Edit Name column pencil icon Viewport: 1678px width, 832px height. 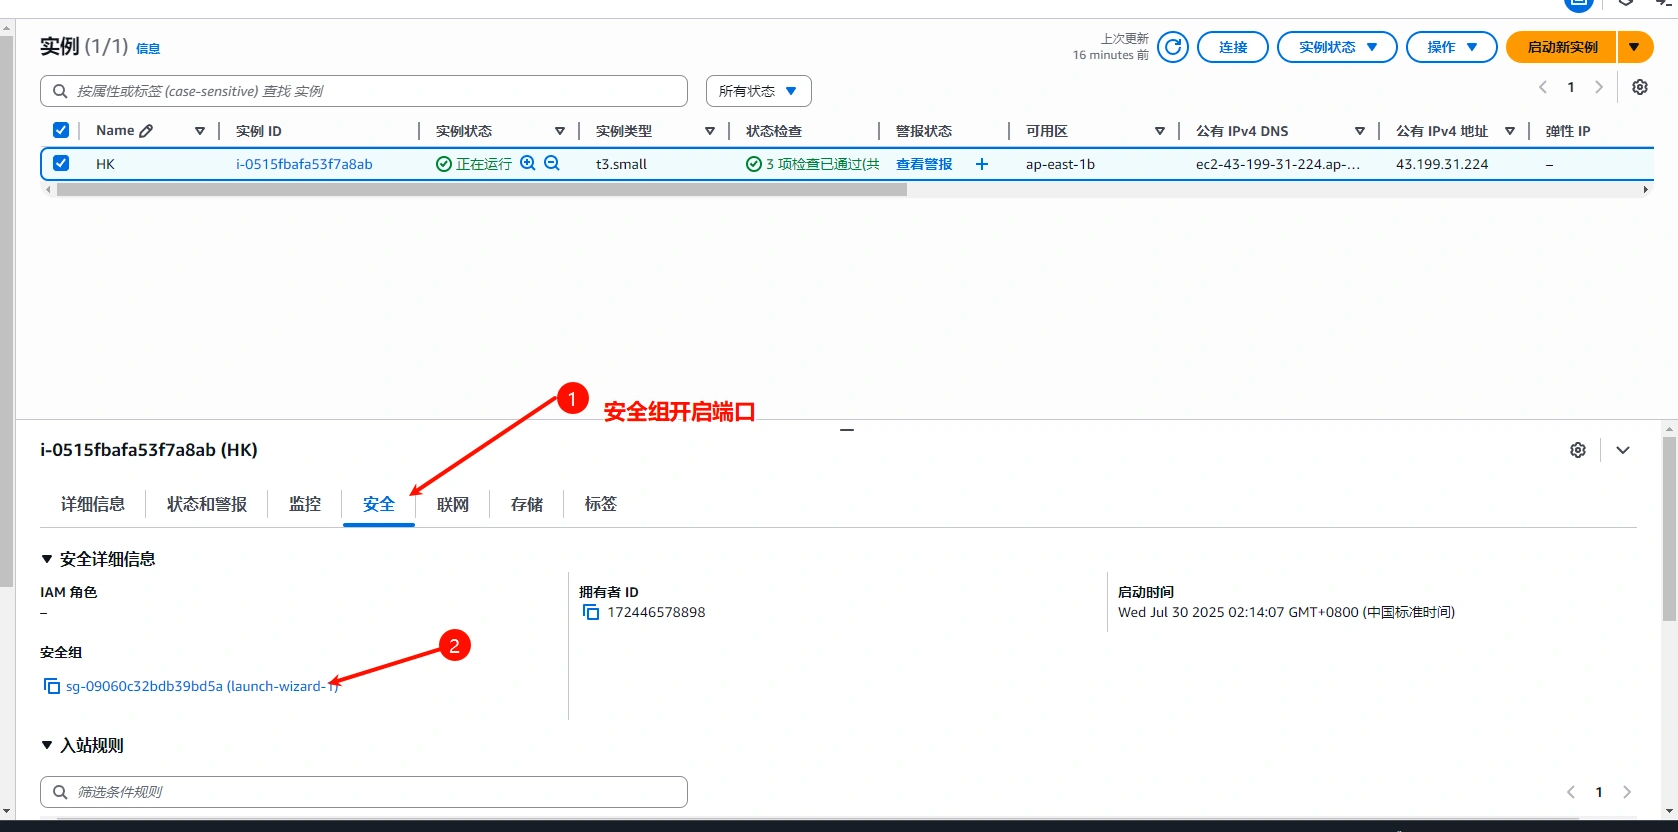click(146, 131)
